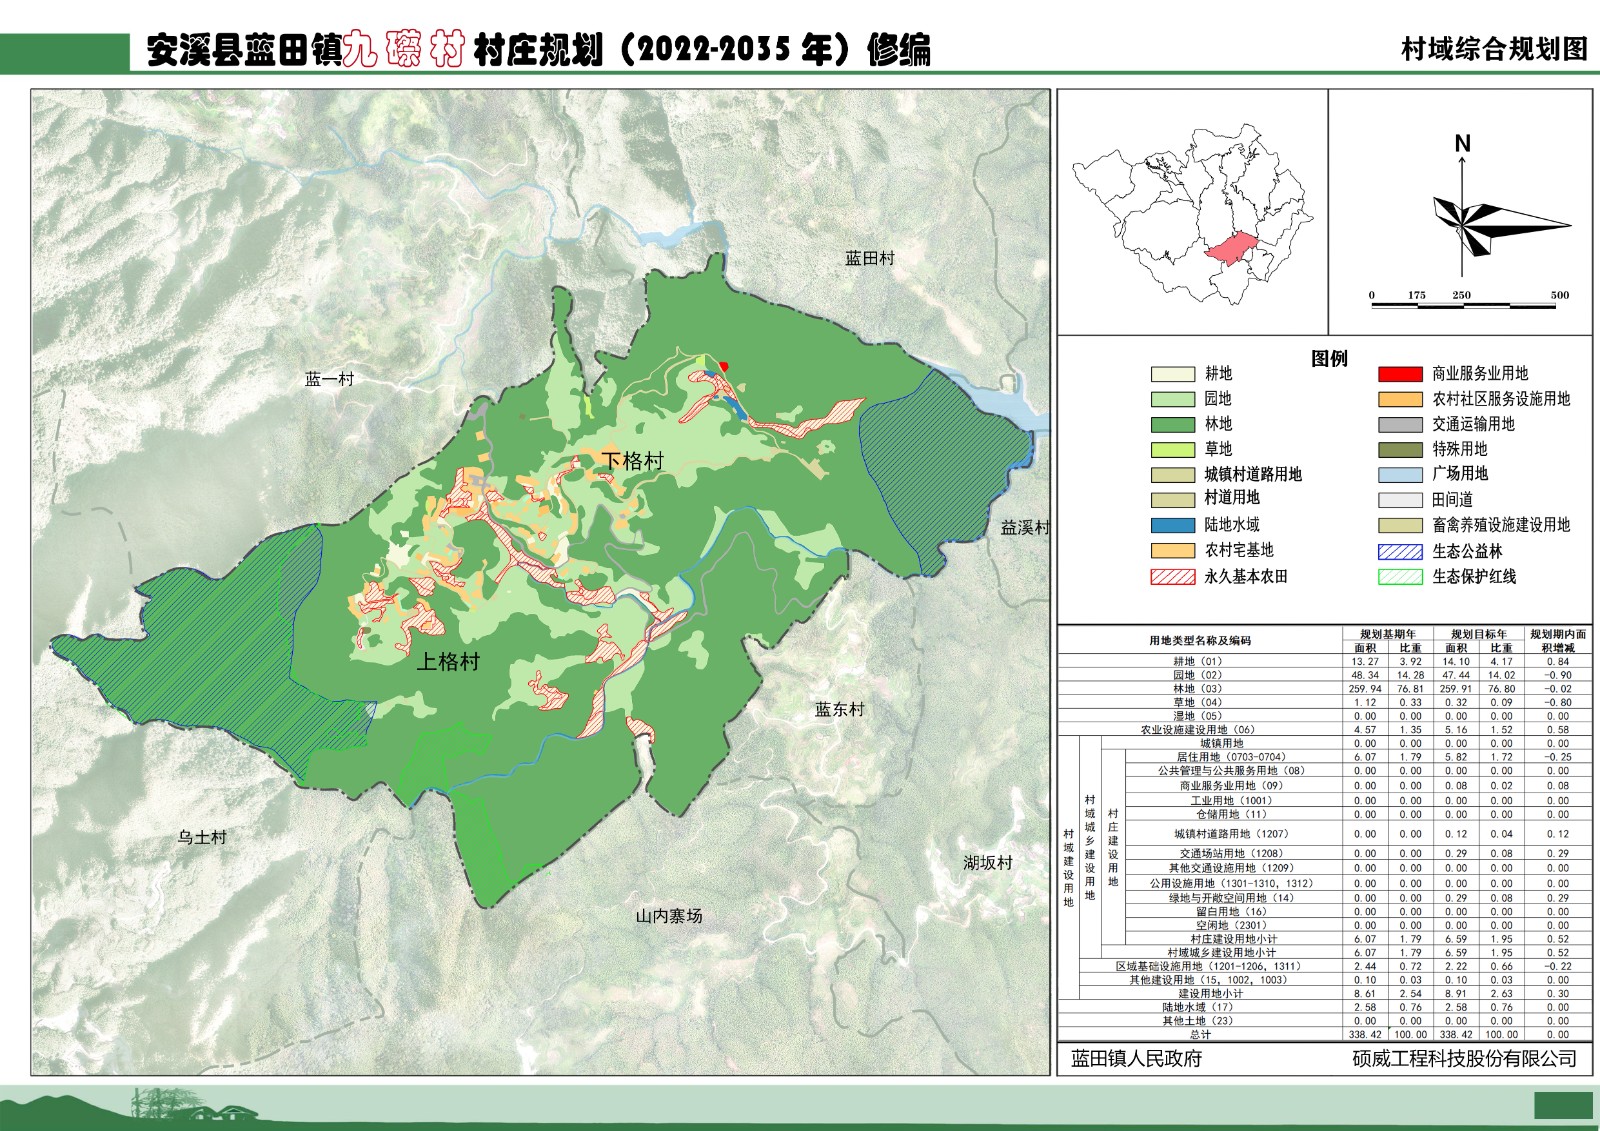Click the 林地 green legend swatch
The height and width of the screenshot is (1131, 1600).
1172,424
